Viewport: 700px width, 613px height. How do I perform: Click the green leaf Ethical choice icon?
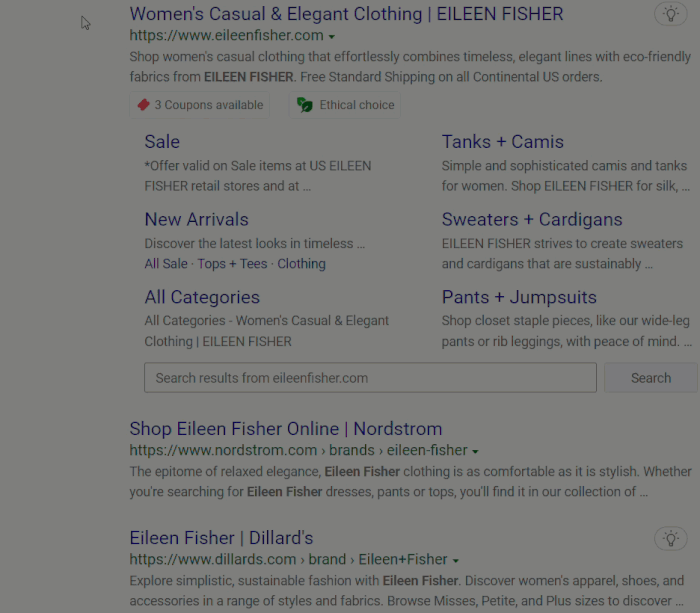tap(305, 105)
